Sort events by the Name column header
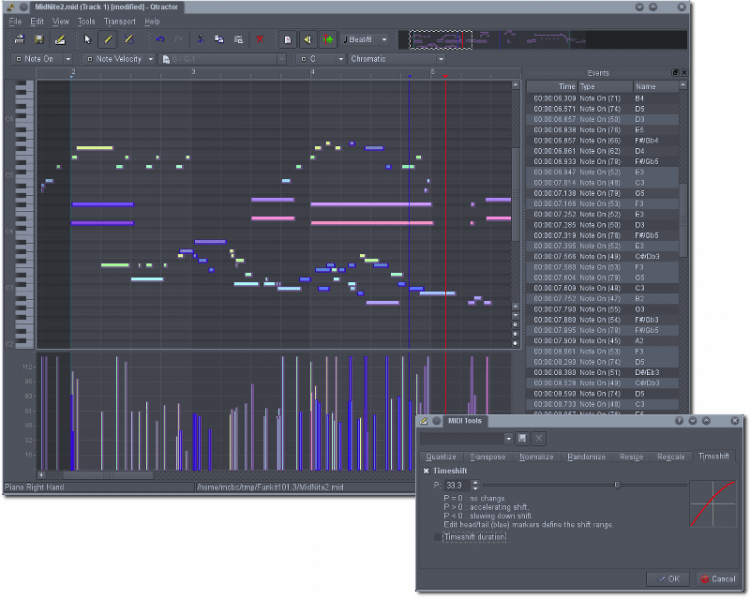This screenshot has height=600, width=750. tap(656, 87)
